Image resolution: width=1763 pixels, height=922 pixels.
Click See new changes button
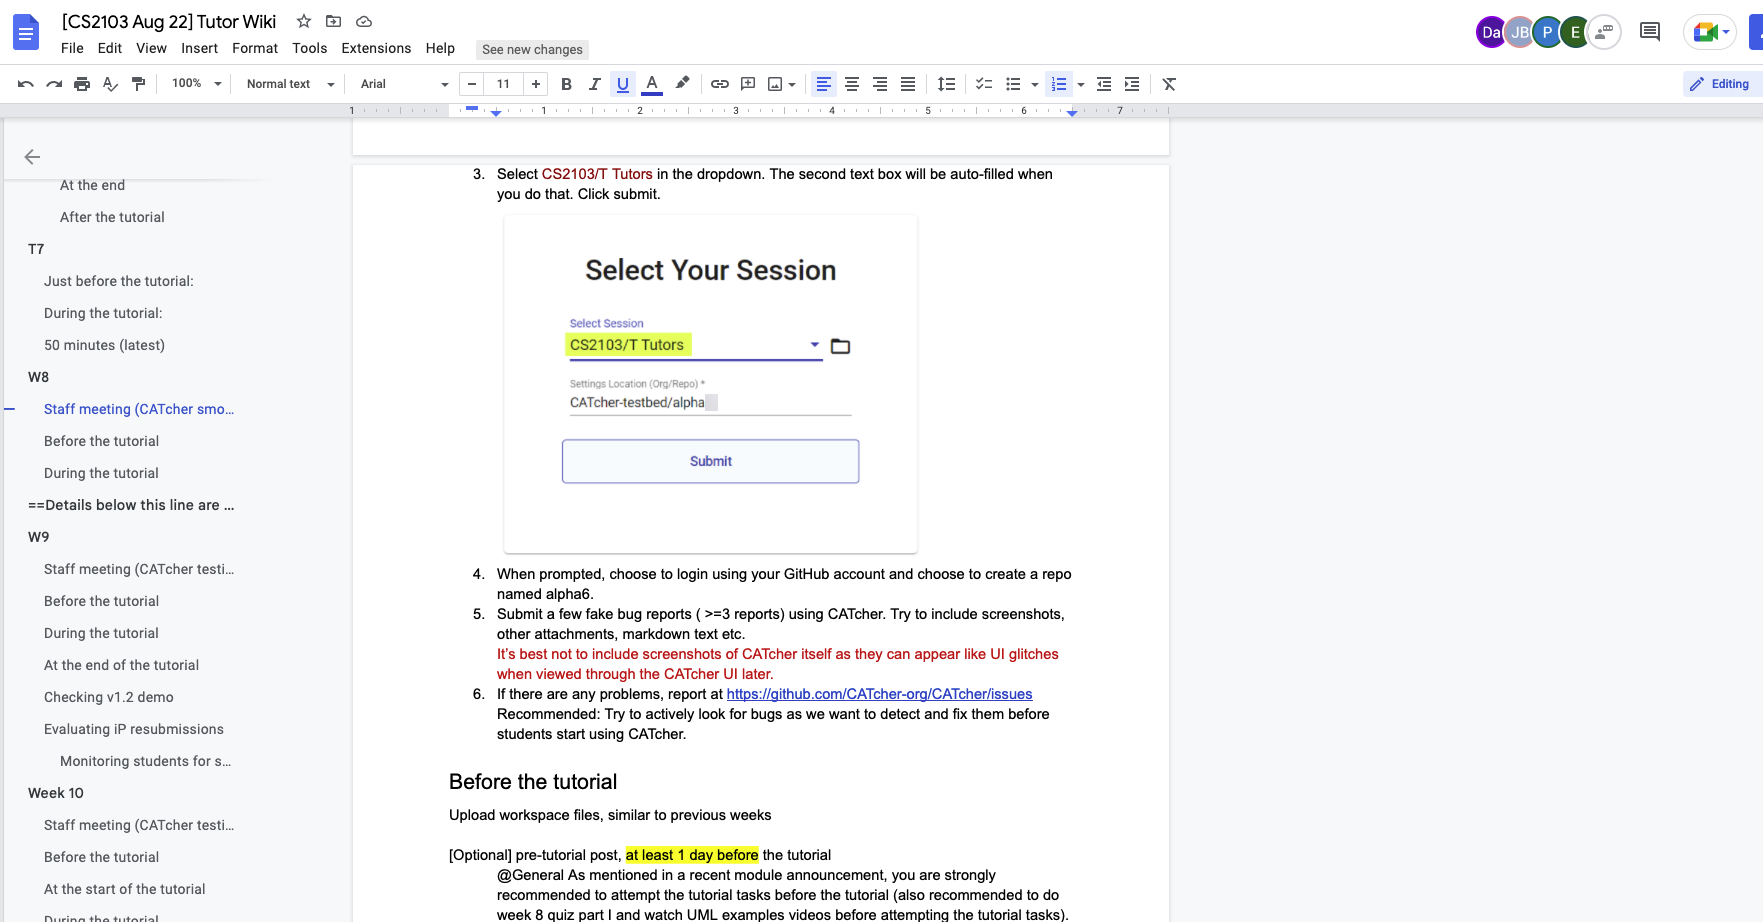pos(532,49)
